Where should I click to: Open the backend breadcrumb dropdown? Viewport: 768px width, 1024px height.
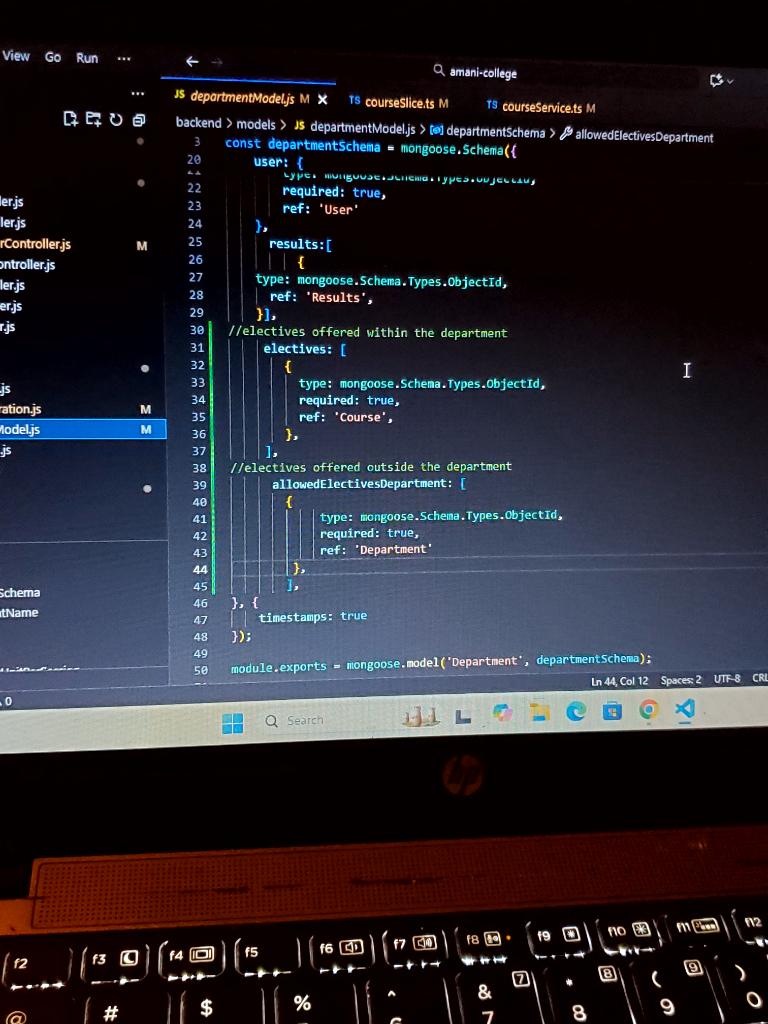point(199,123)
